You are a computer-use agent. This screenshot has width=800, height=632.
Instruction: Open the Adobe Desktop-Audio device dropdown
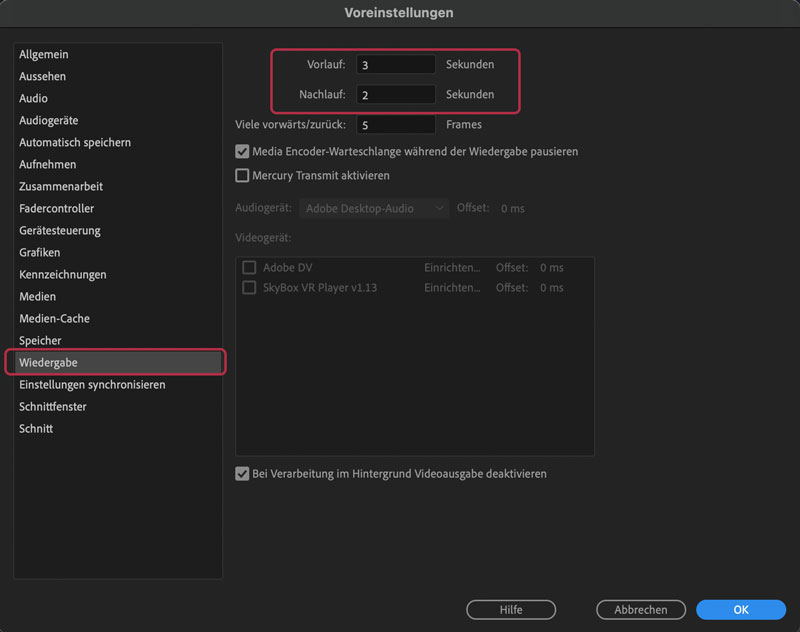pos(375,209)
